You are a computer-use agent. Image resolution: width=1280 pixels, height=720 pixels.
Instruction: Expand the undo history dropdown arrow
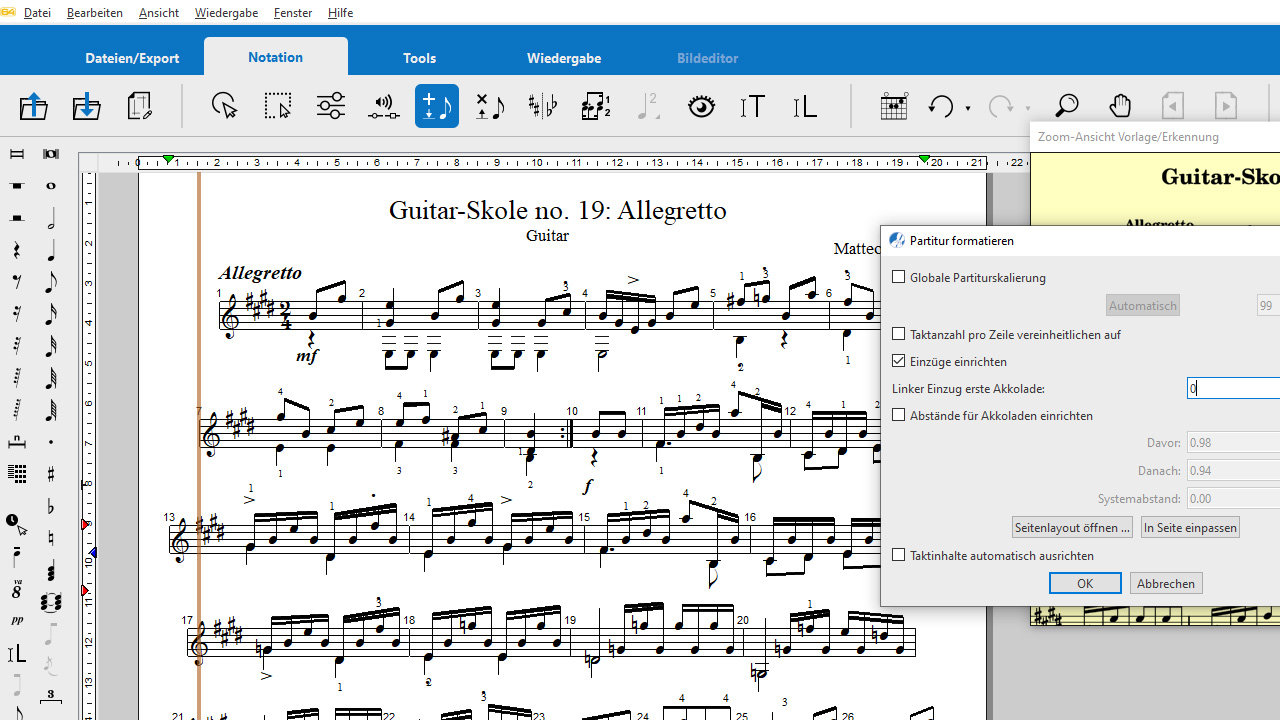click(968, 108)
